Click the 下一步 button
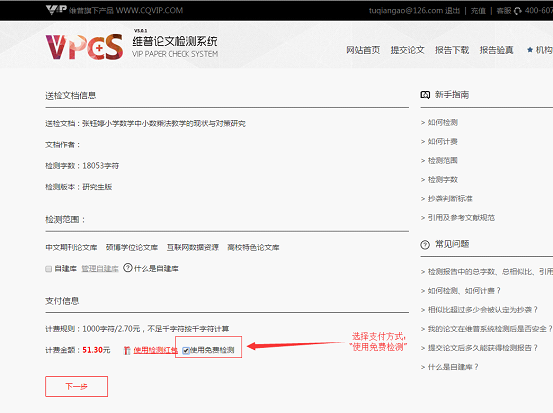 point(77,386)
